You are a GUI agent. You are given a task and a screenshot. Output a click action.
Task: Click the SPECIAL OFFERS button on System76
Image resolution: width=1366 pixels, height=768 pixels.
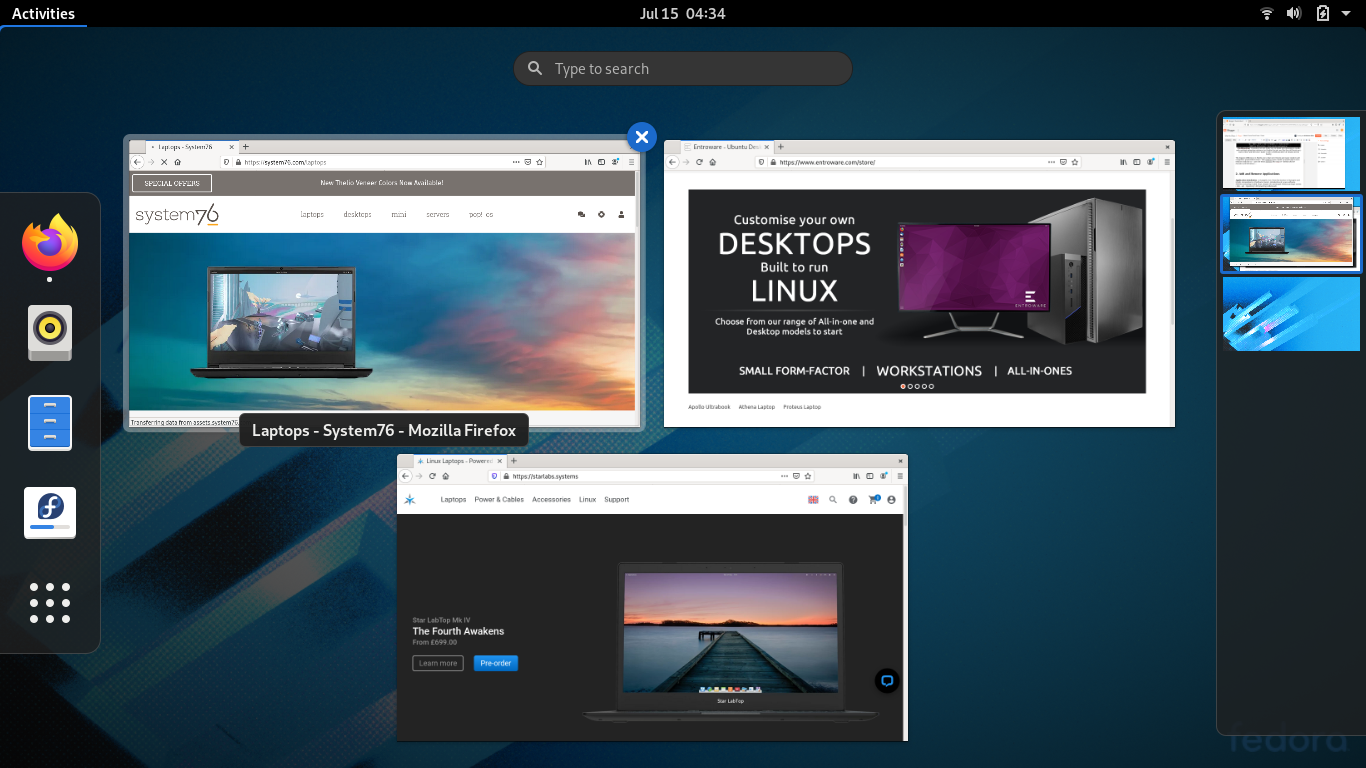pyautogui.click(x=172, y=183)
